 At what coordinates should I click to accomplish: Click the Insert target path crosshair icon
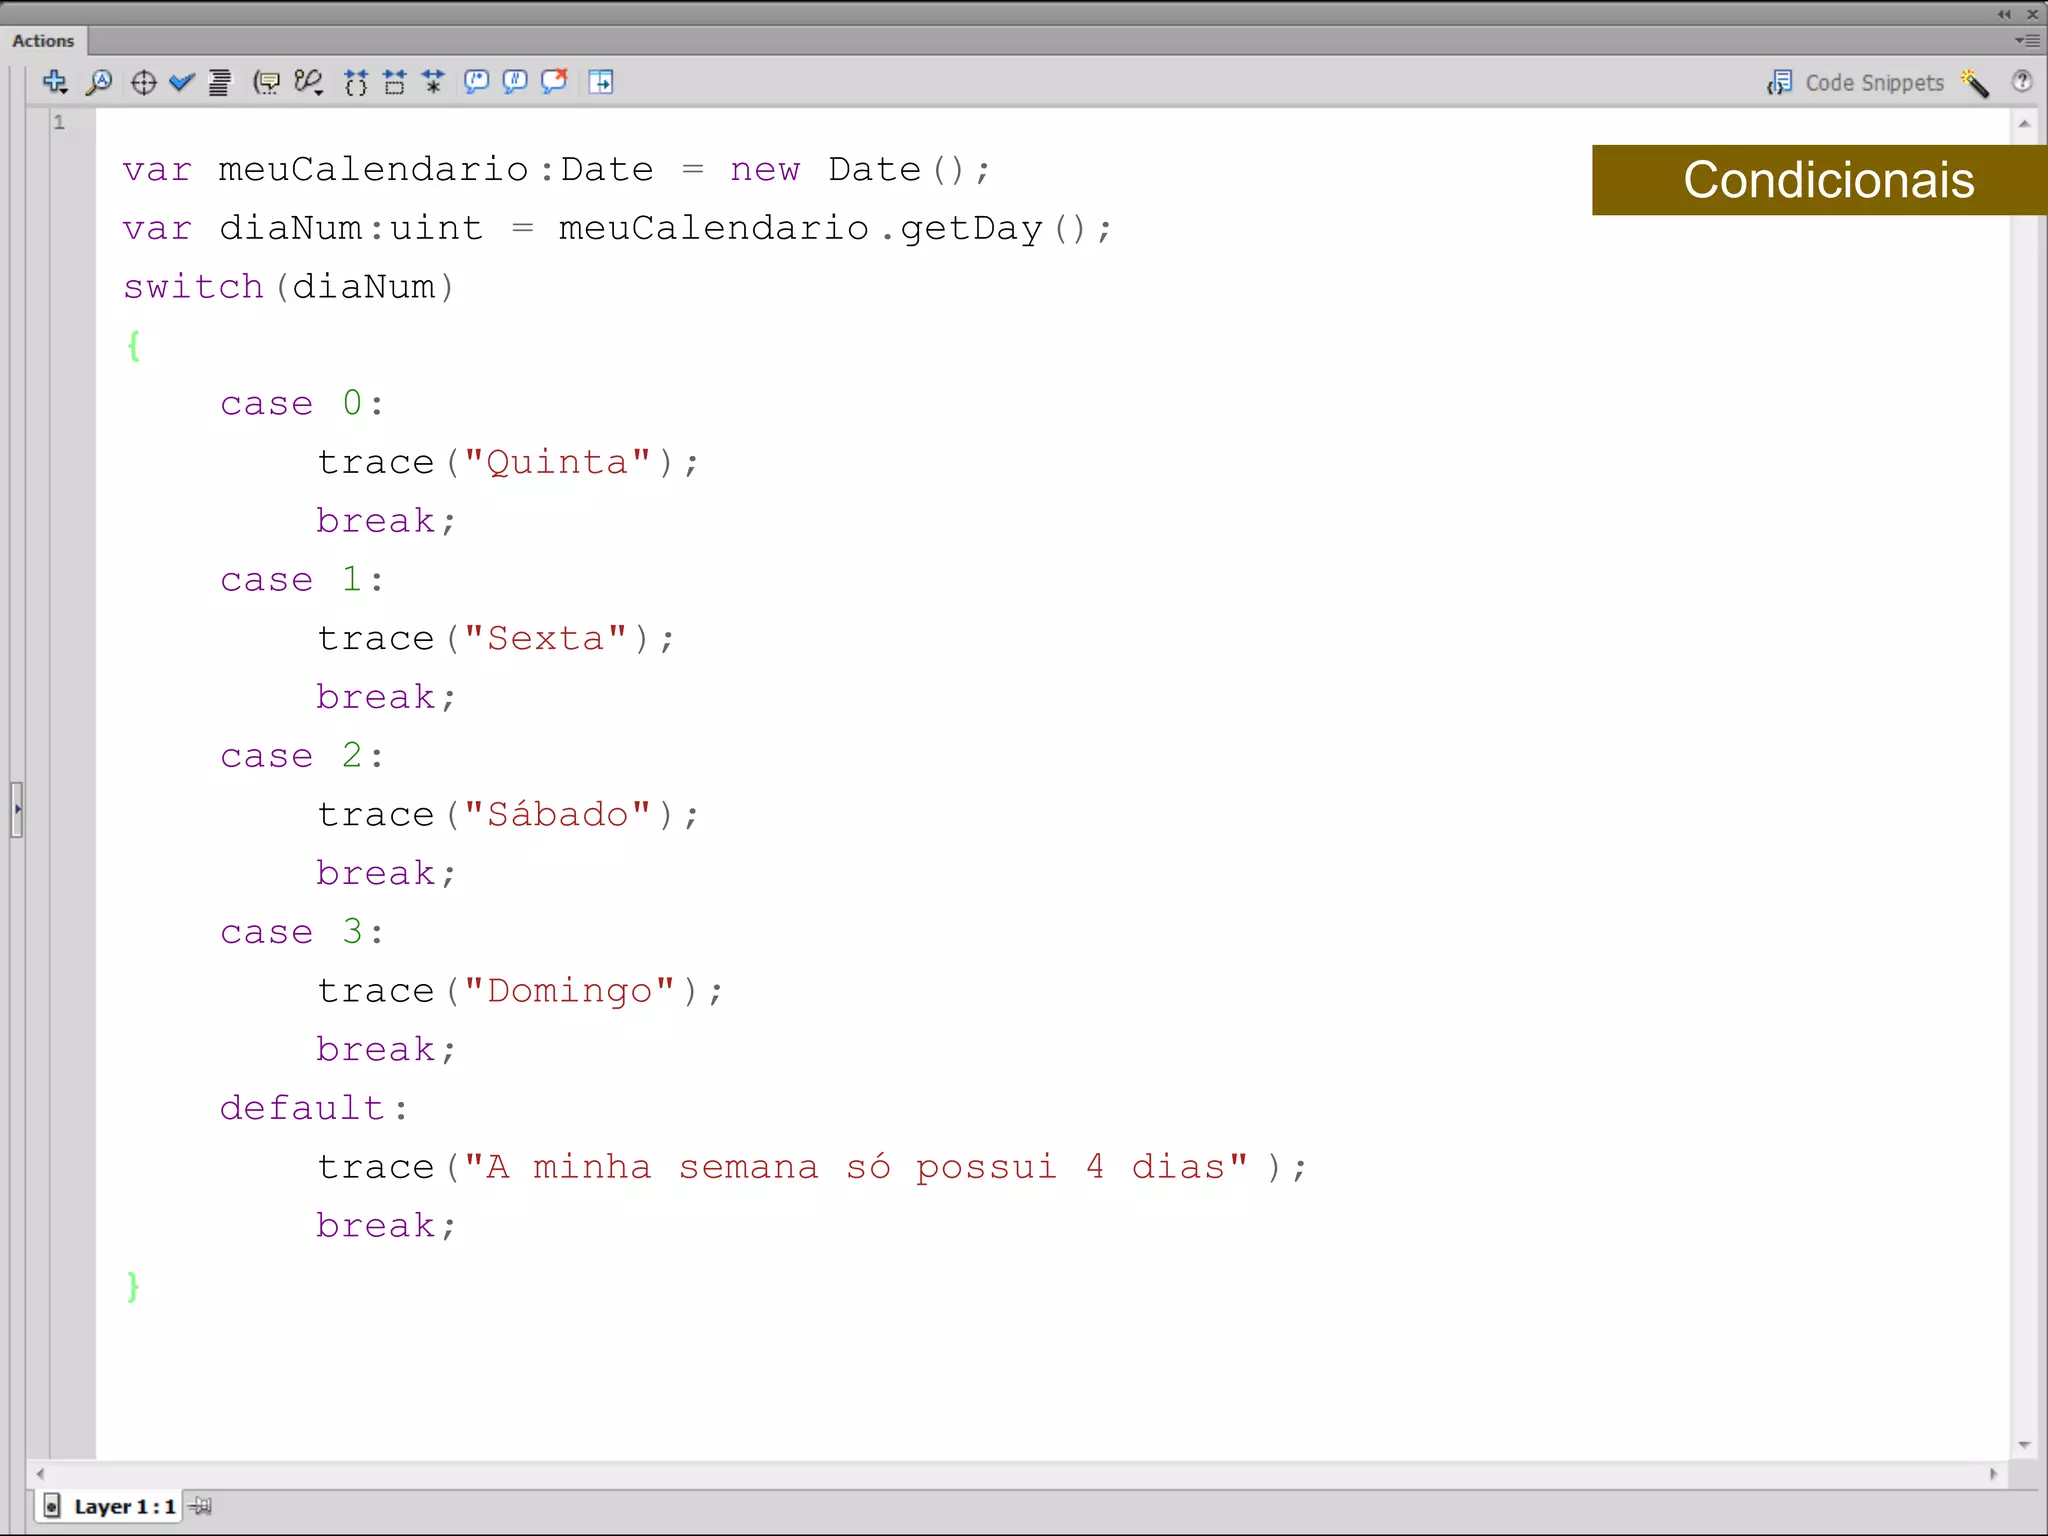144,82
